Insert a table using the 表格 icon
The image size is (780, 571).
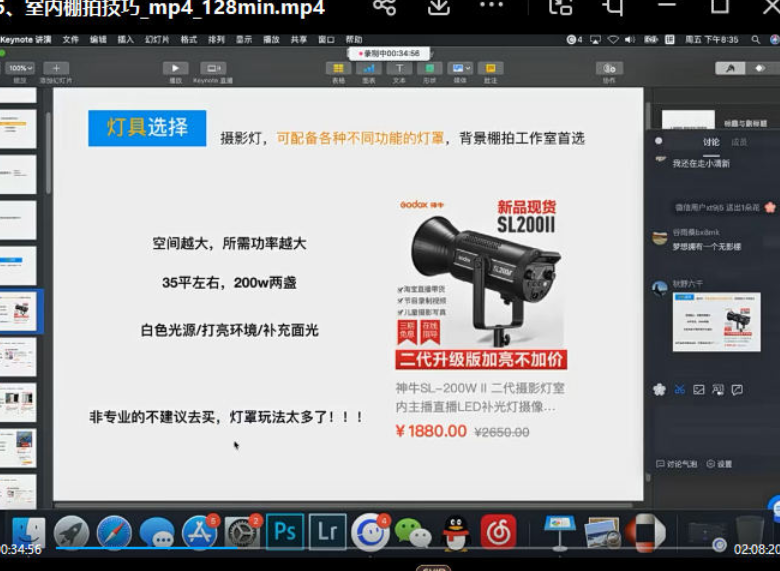(x=337, y=69)
